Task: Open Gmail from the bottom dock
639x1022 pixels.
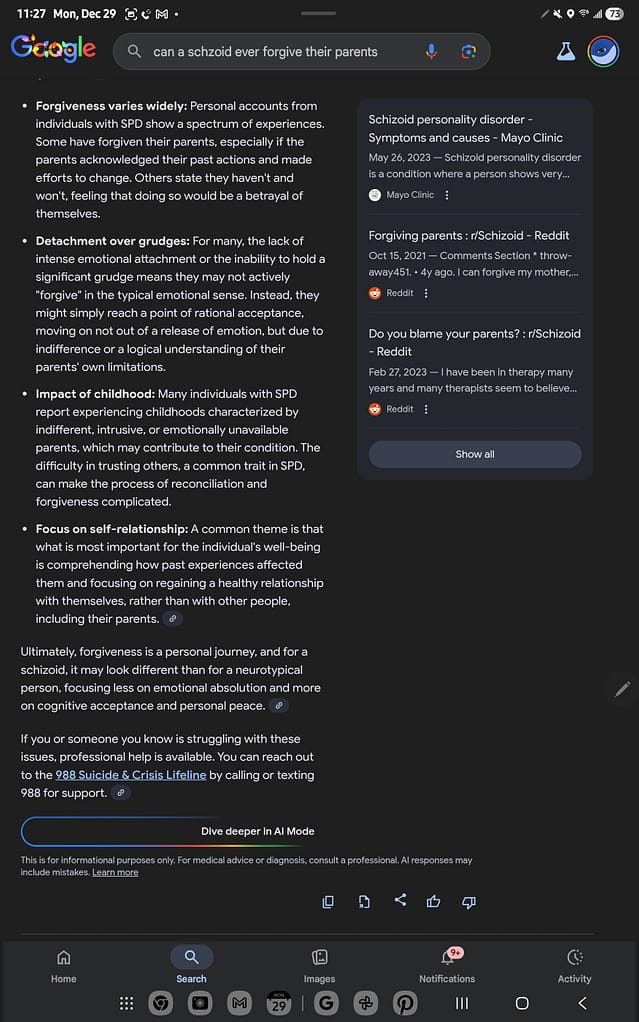Action: tap(238, 1003)
